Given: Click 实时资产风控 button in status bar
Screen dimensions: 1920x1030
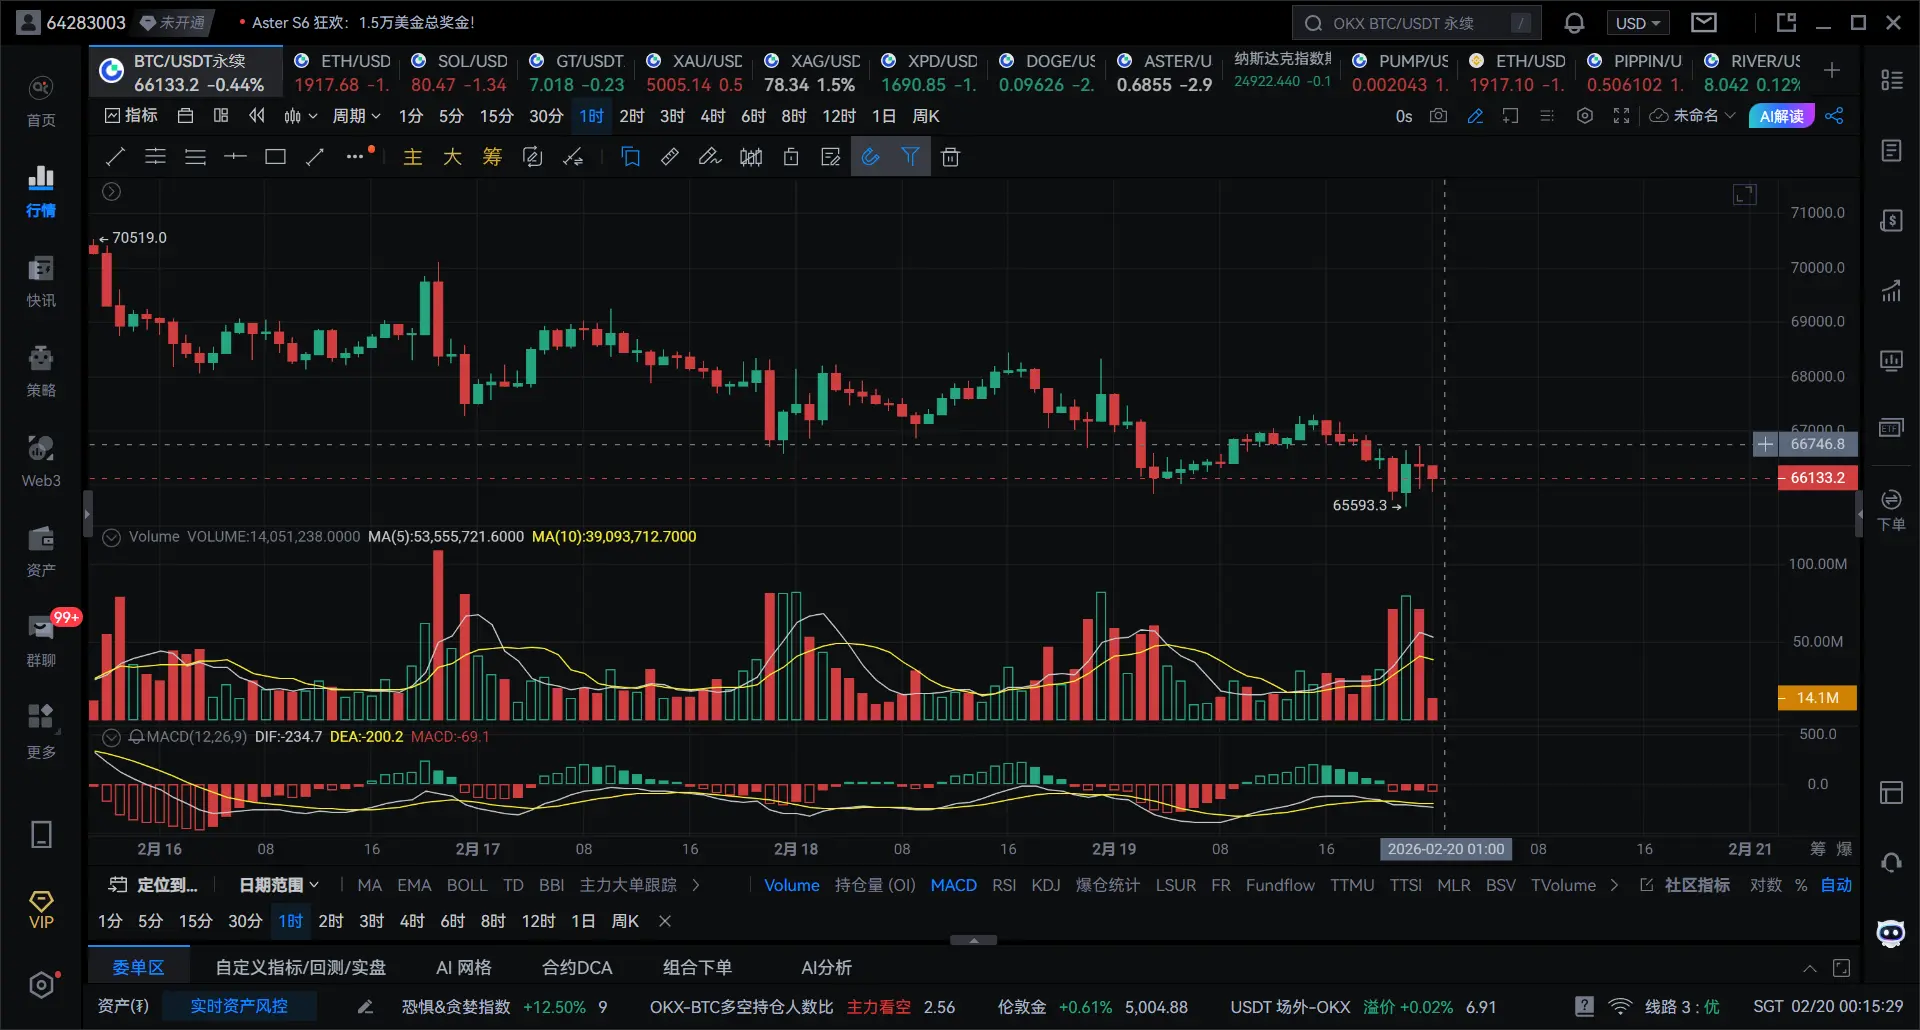Looking at the screenshot, I should click(239, 1006).
